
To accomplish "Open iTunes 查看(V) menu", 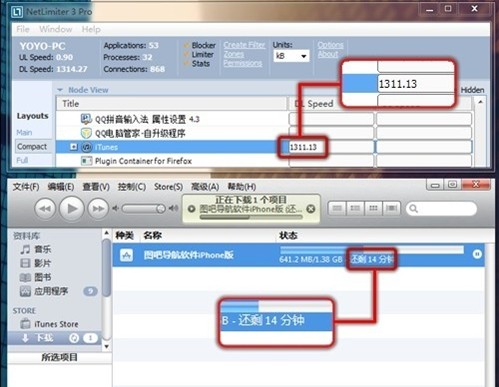I will point(96,187).
